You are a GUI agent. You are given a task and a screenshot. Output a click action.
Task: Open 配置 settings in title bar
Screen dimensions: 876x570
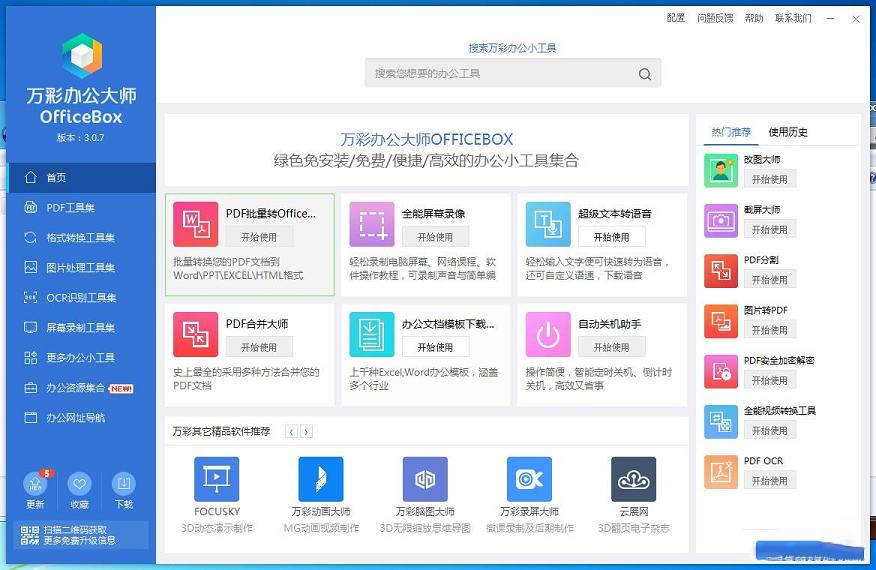[675, 18]
